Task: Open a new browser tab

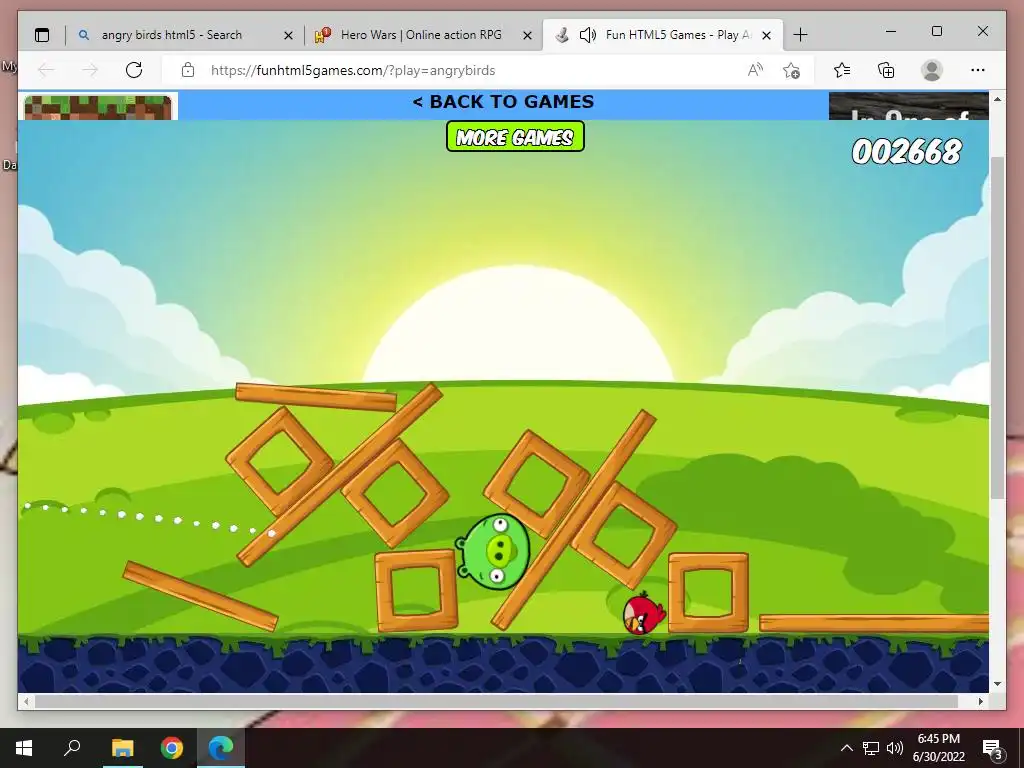Action: tap(801, 35)
